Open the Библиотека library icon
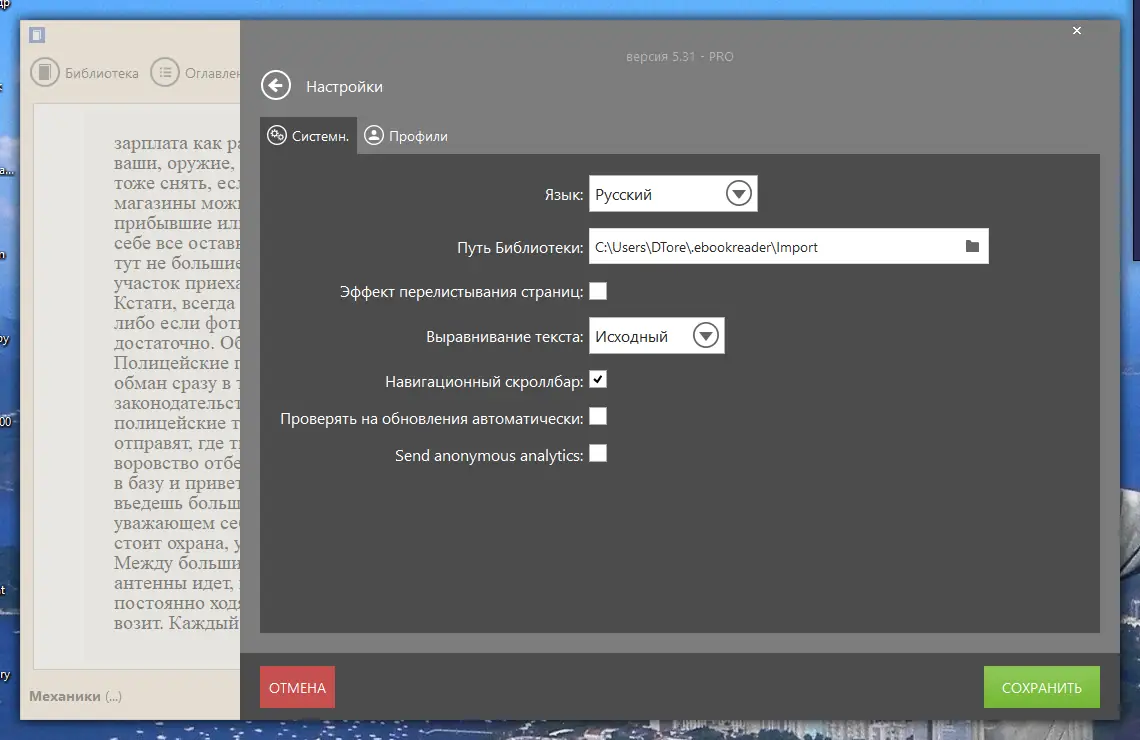Viewport: 1140px width, 740px height. [44, 73]
